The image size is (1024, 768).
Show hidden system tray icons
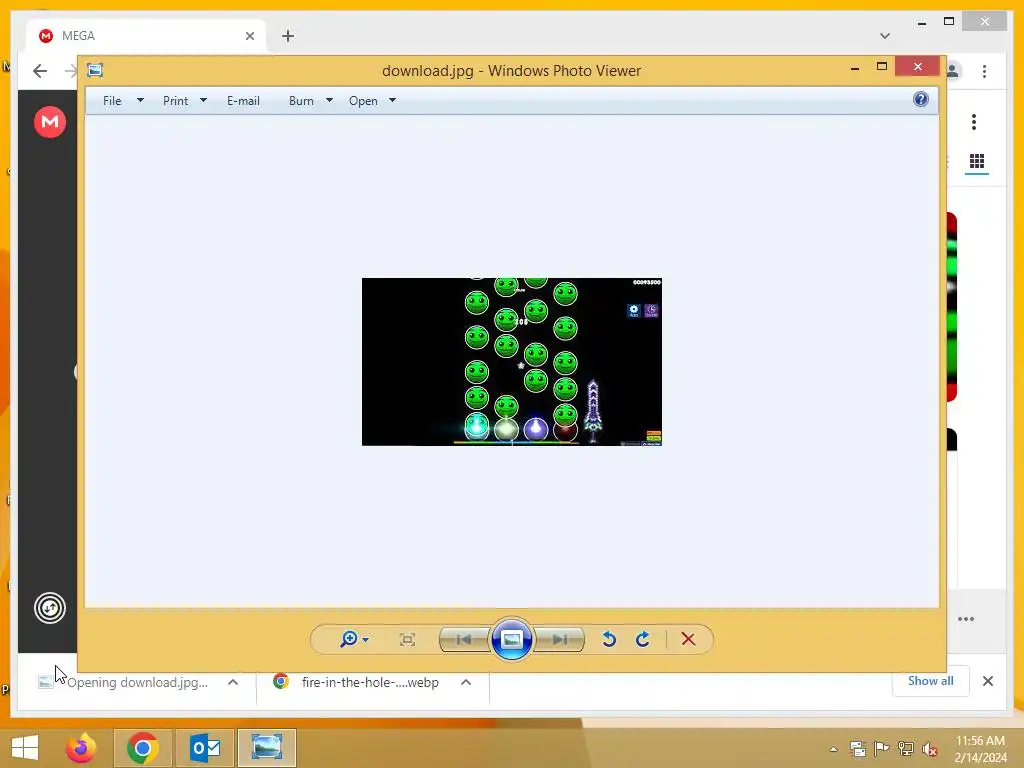click(x=833, y=748)
